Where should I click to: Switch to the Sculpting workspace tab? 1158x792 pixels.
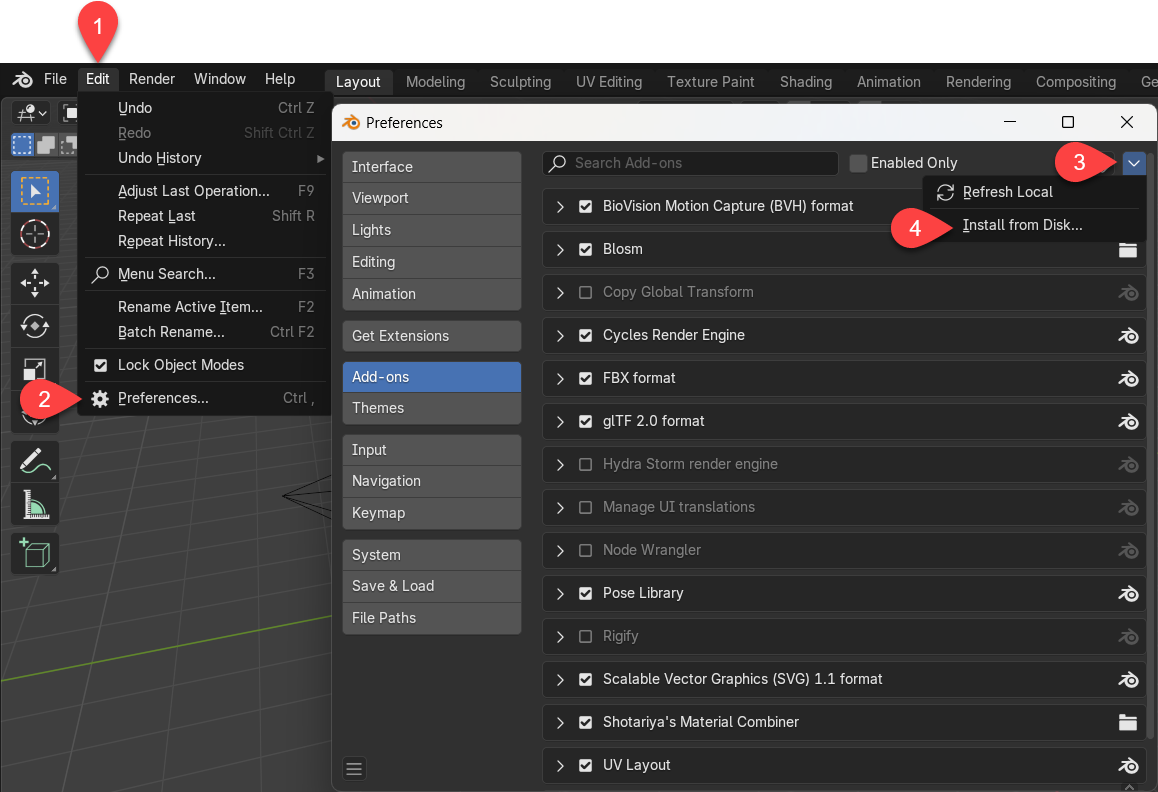[521, 82]
